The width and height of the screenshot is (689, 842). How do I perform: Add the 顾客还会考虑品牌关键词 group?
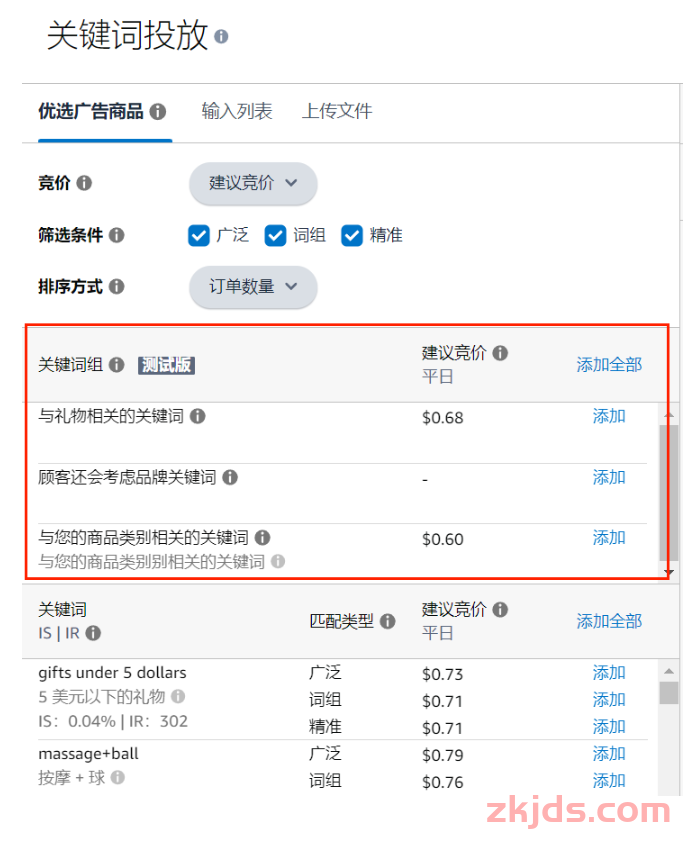click(609, 477)
